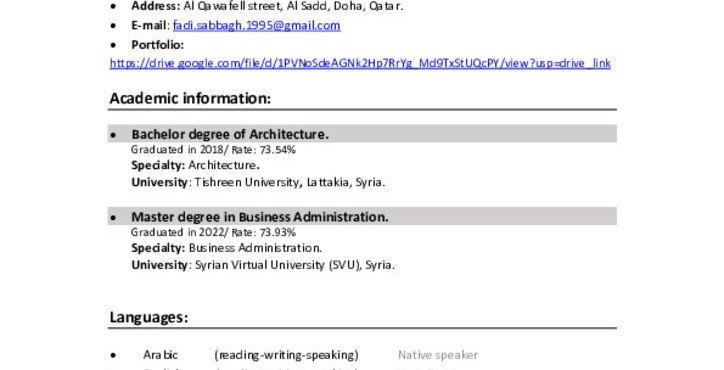Click the Address label text

tap(156, 6)
